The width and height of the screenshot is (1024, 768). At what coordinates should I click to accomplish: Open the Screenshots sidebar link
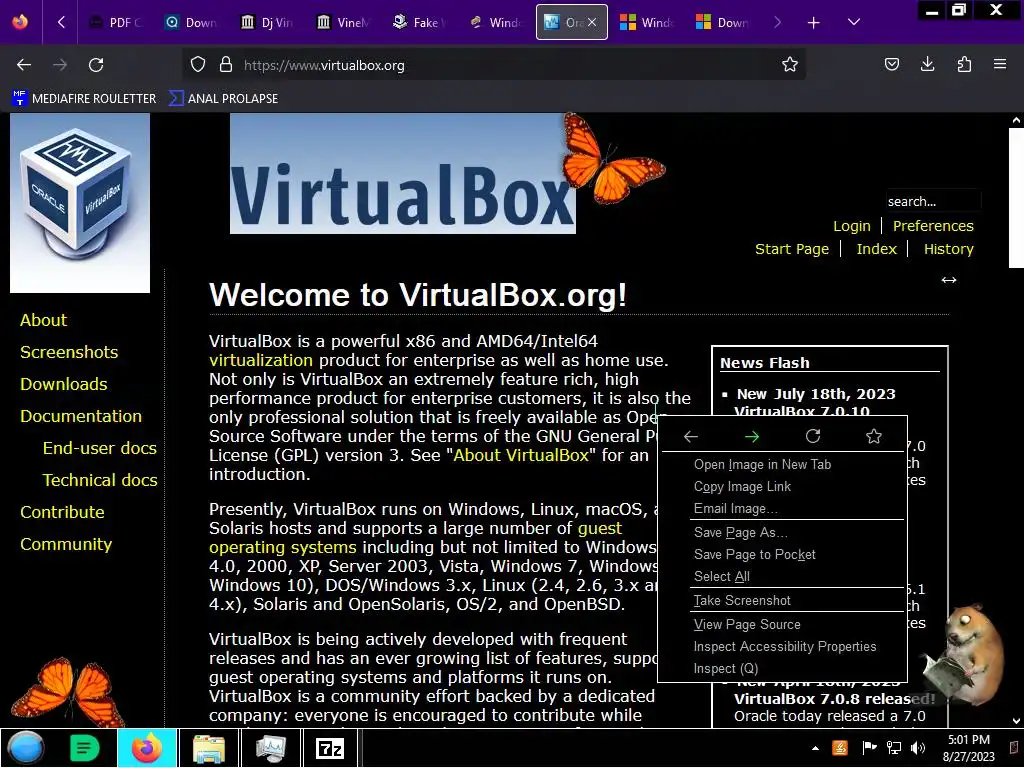point(69,352)
